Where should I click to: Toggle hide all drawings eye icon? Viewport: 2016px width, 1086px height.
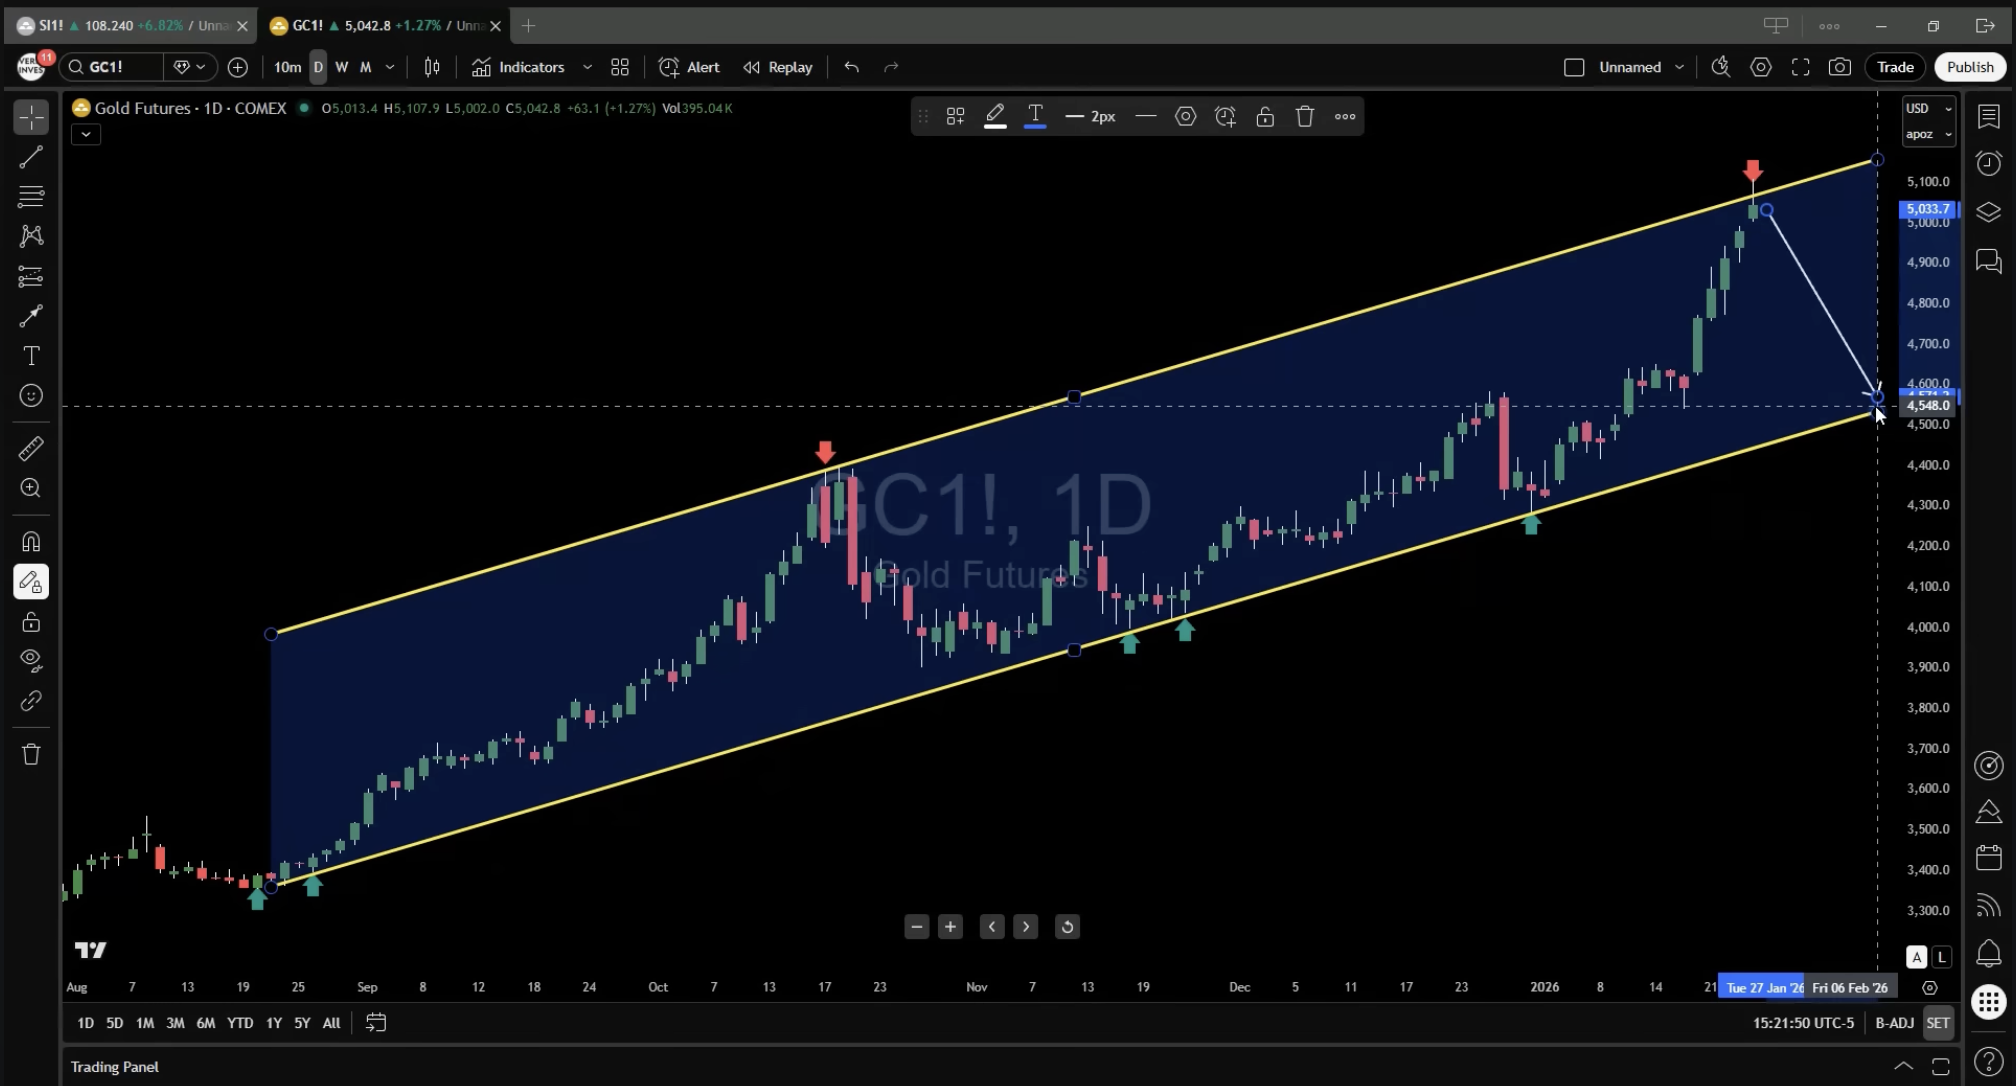(x=31, y=660)
